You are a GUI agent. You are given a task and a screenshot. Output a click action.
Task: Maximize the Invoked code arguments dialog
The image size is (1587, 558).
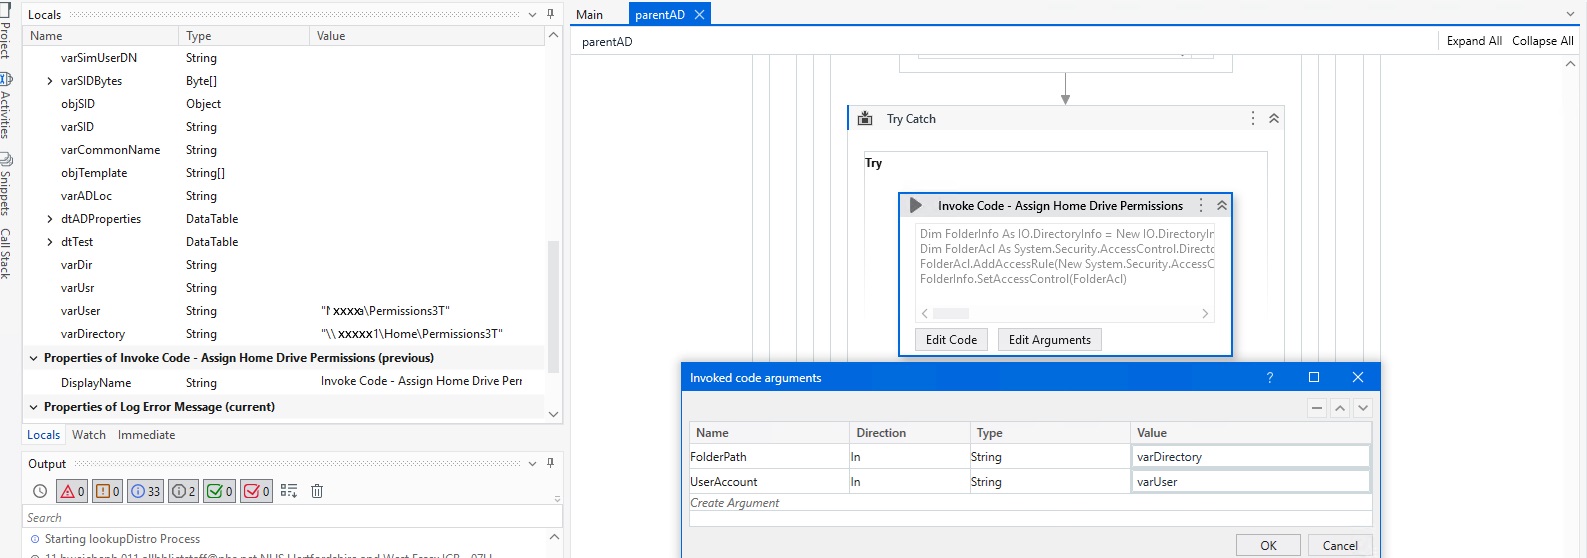point(1314,377)
